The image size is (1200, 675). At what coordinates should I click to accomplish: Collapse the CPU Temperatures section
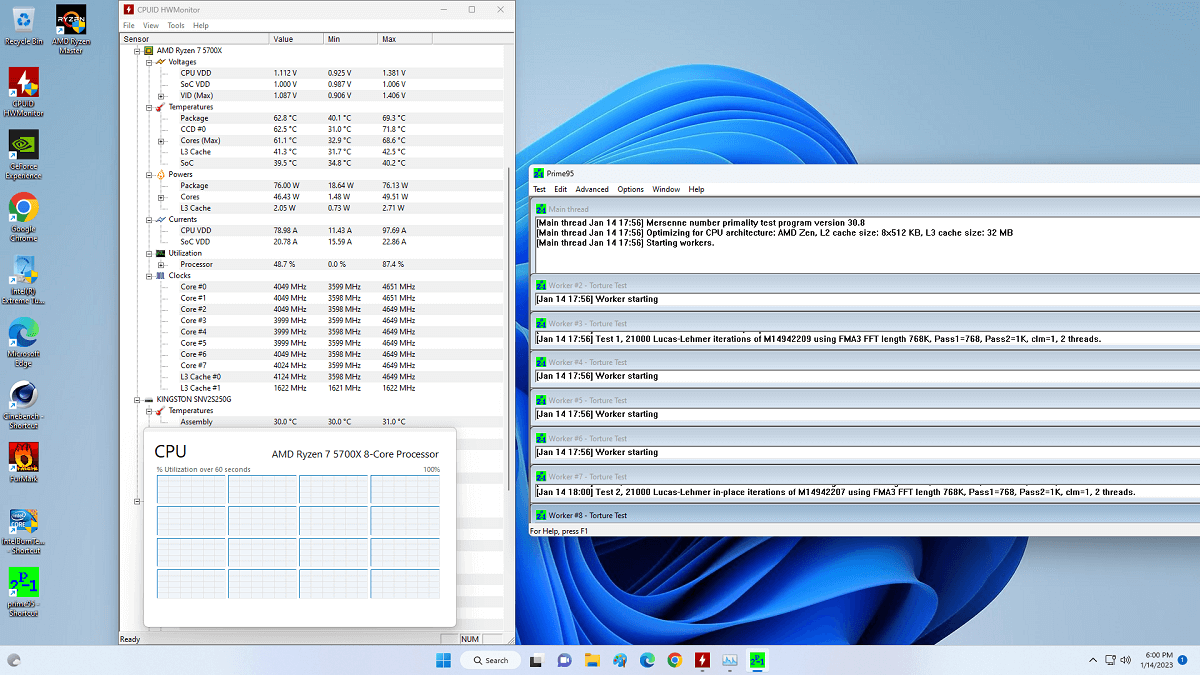(x=149, y=107)
